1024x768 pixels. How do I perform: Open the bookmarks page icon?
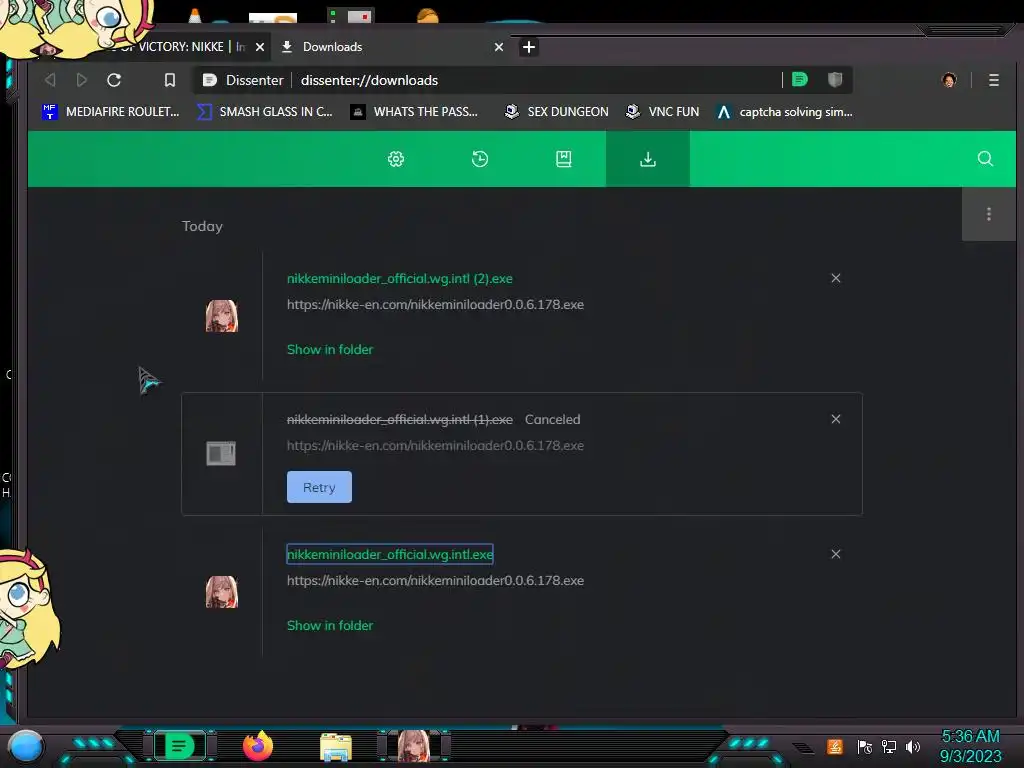(x=564, y=159)
